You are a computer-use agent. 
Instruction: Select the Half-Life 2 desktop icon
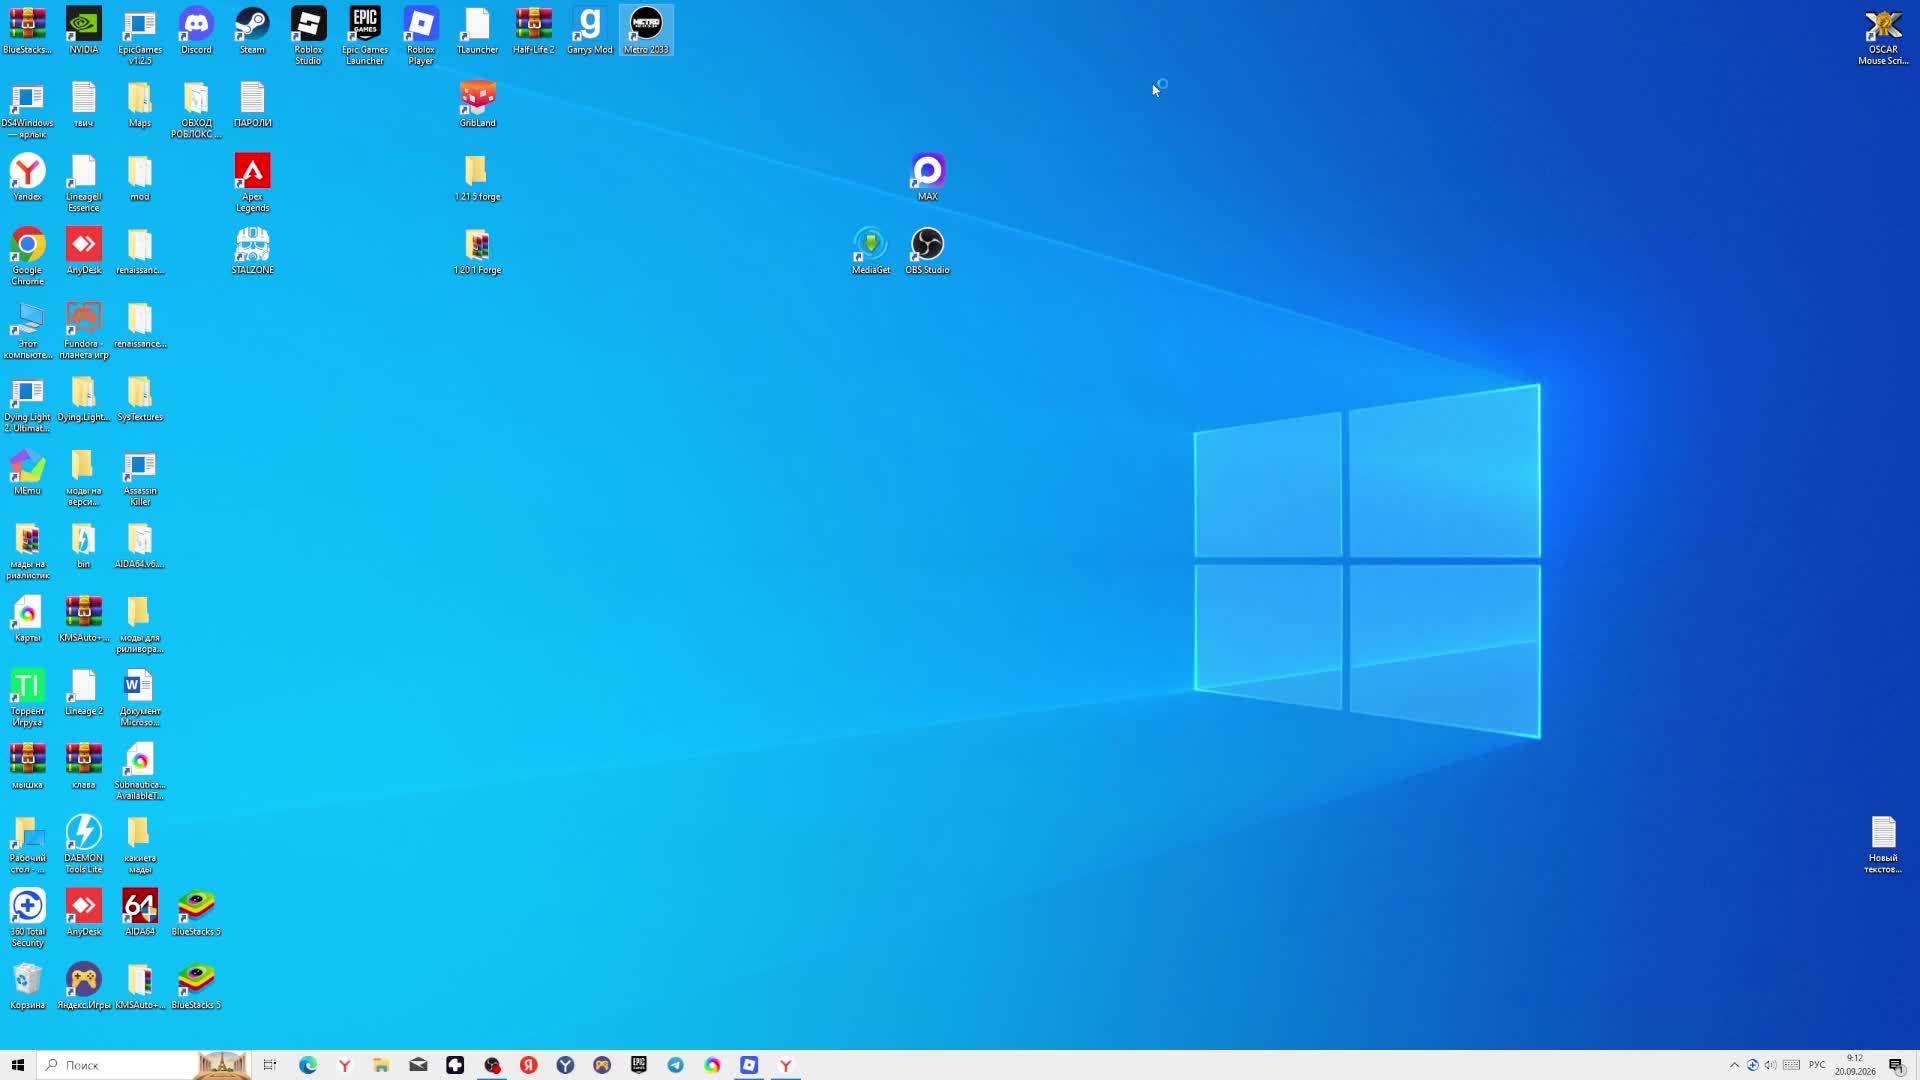533,30
